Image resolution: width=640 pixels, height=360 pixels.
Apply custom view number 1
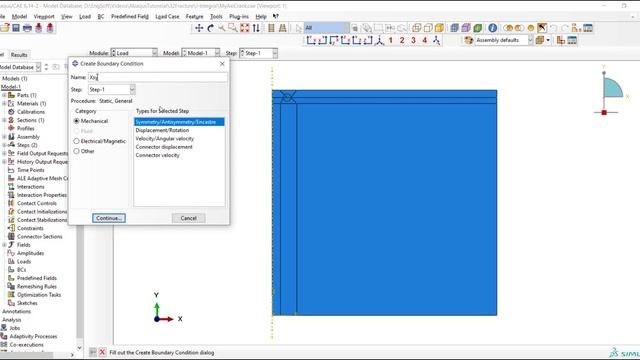tap(391, 40)
